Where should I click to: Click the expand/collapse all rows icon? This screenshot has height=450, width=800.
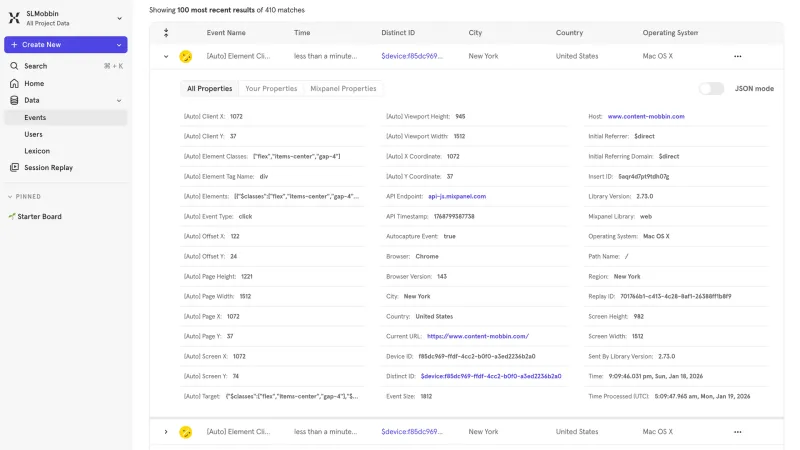(x=166, y=33)
